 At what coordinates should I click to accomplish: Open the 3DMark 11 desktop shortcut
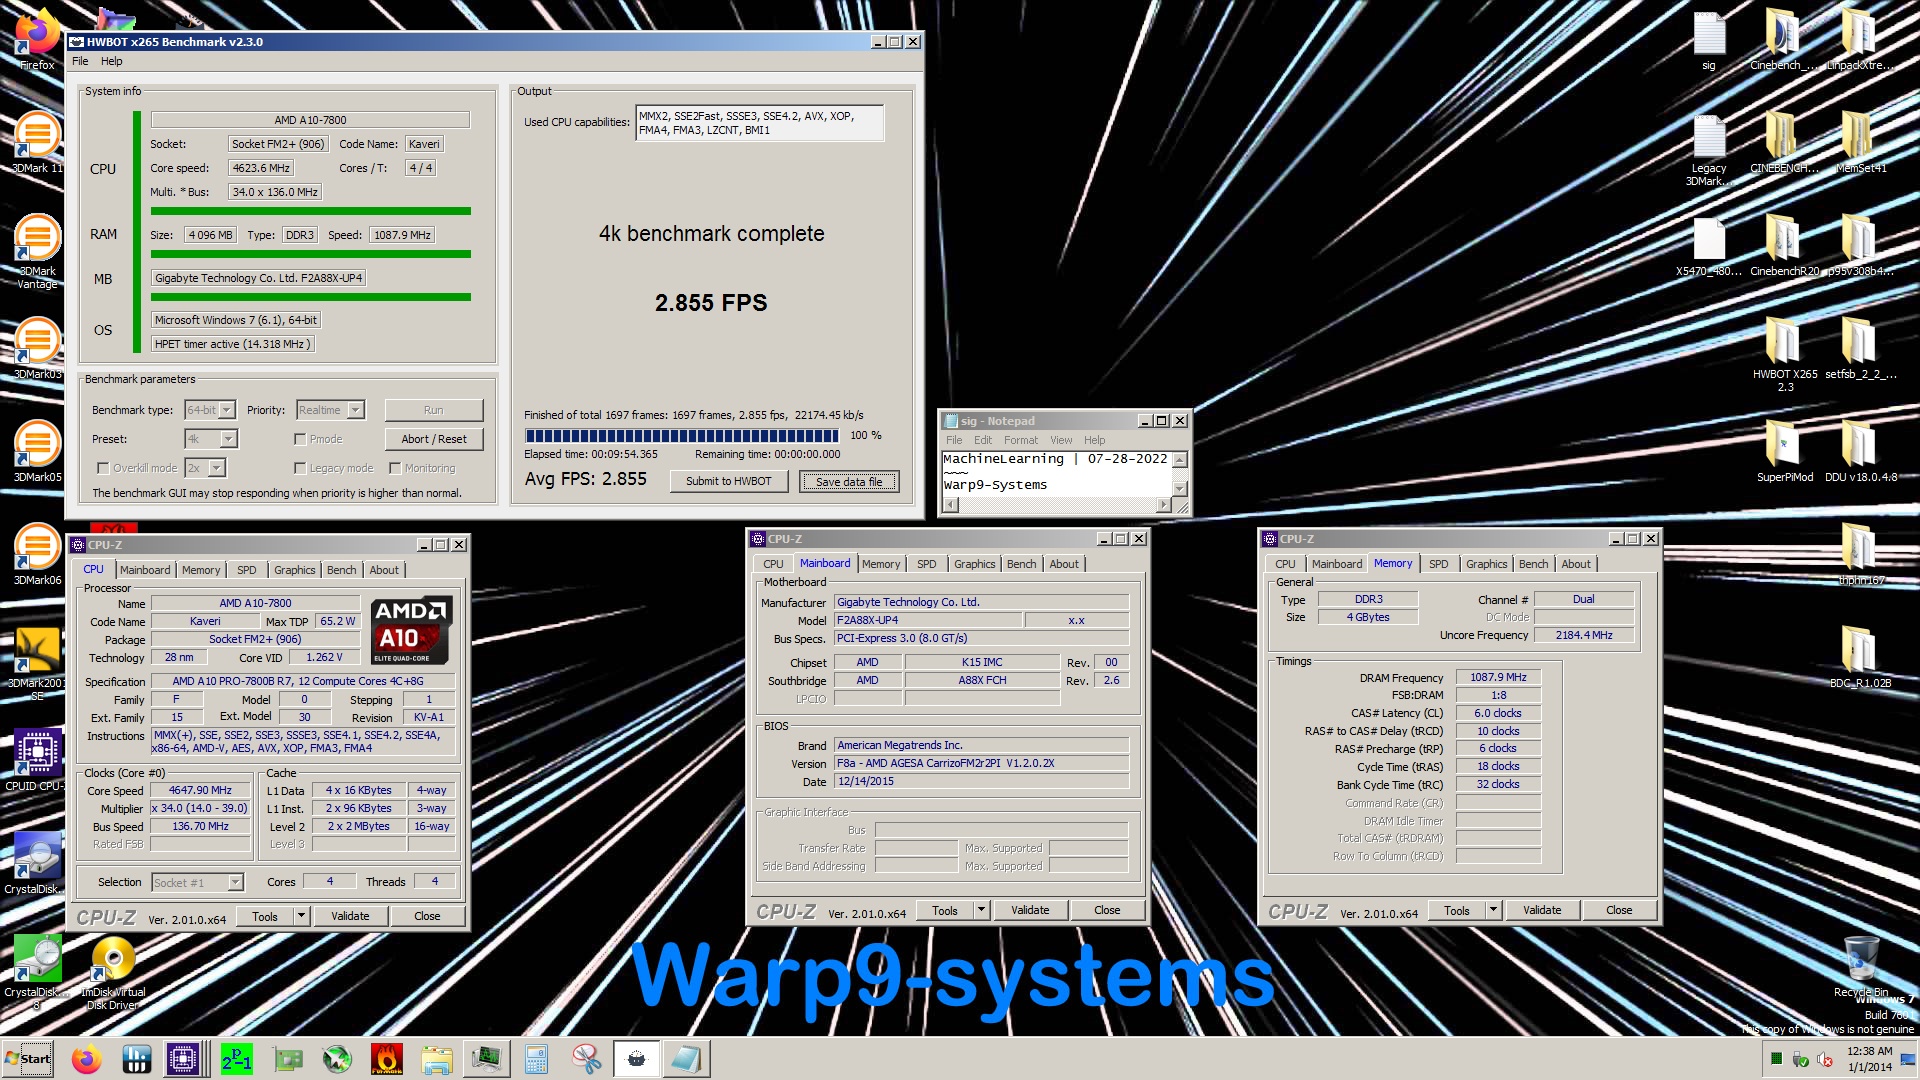(x=37, y=142)
